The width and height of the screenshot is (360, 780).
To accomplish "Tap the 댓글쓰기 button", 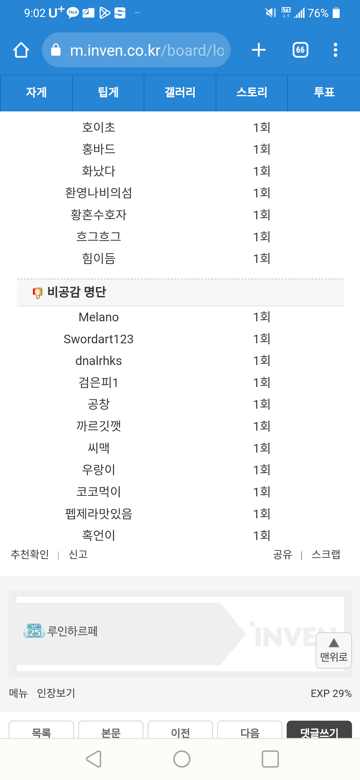I will 319,732.
